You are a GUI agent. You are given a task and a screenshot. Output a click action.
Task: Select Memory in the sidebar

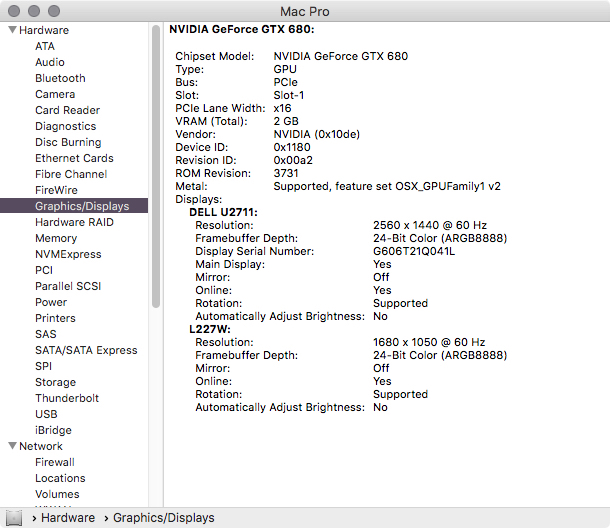pos(56,238)
